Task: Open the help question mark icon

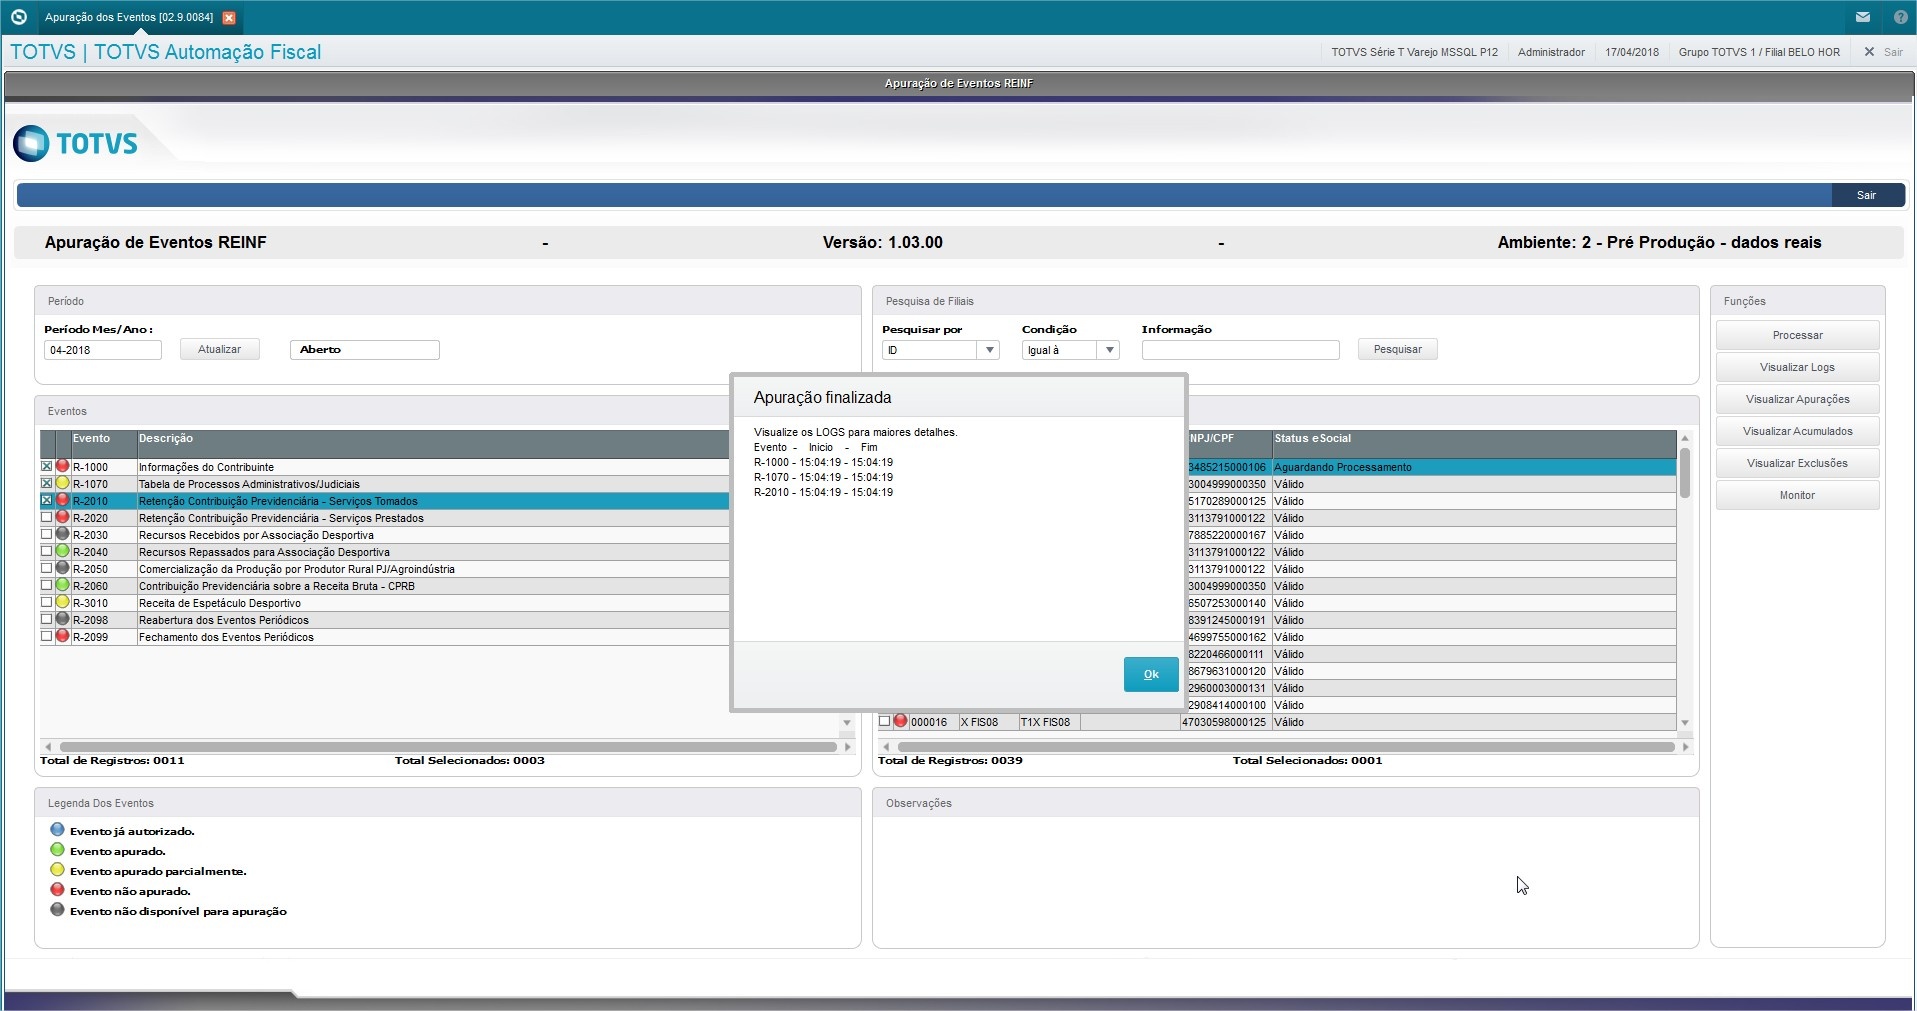Action: [1900, 17]
